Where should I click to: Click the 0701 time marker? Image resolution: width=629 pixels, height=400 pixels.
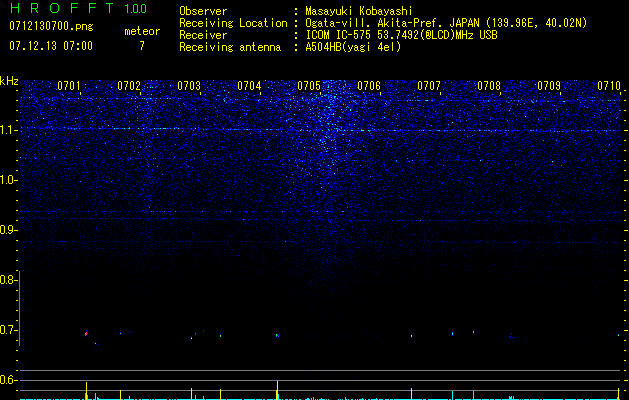tap(69, 86)
